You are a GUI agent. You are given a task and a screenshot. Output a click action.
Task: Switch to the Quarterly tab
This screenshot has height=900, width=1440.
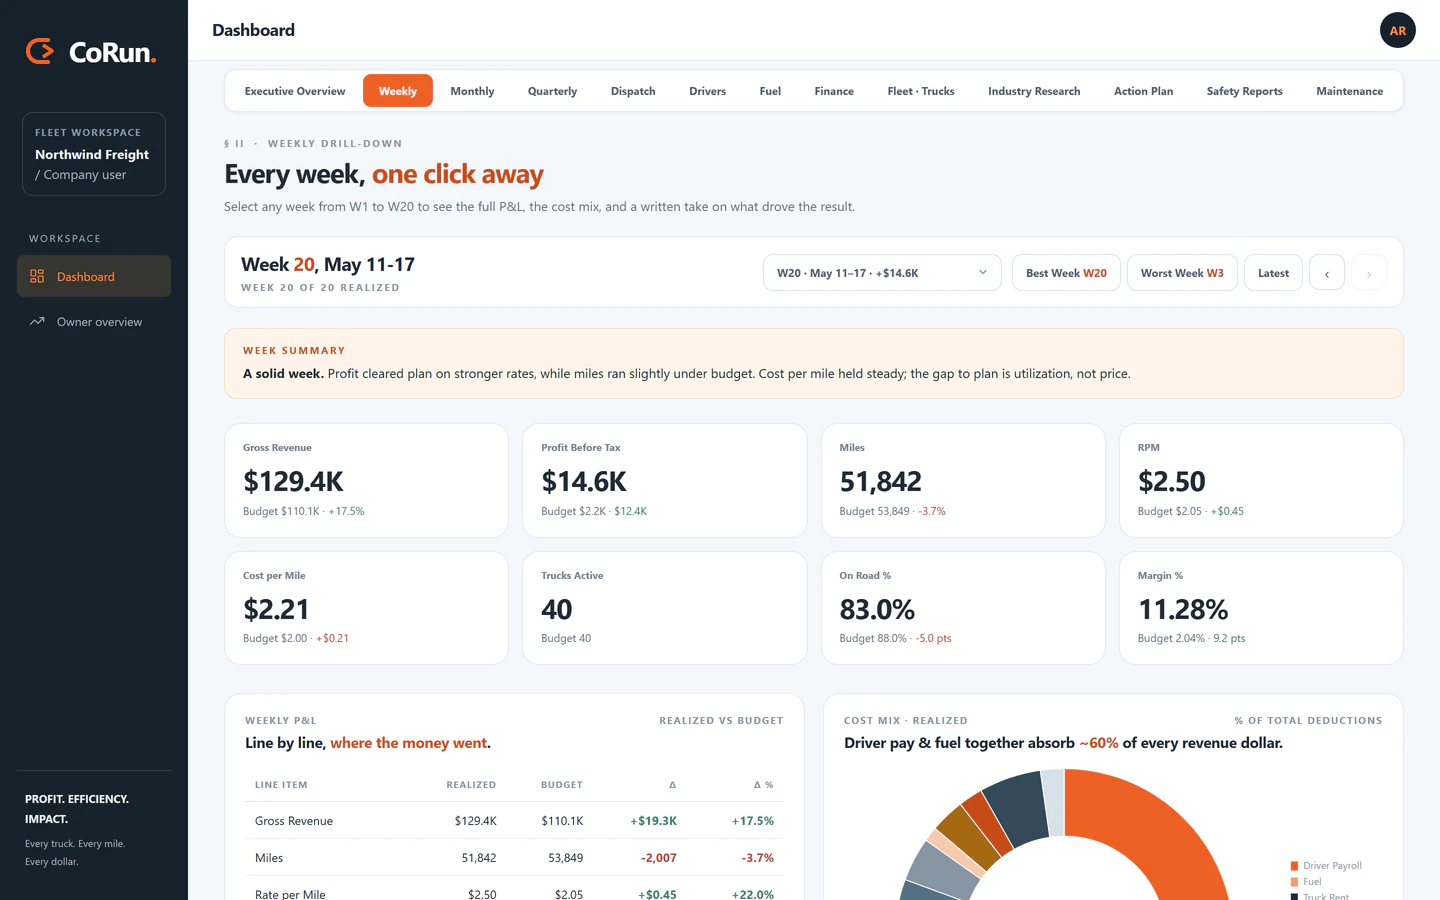click(552, 91)
